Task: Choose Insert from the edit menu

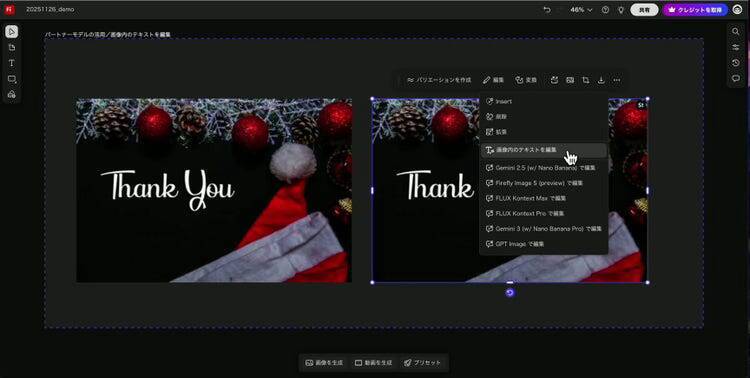Action: (x=544, y=101)
